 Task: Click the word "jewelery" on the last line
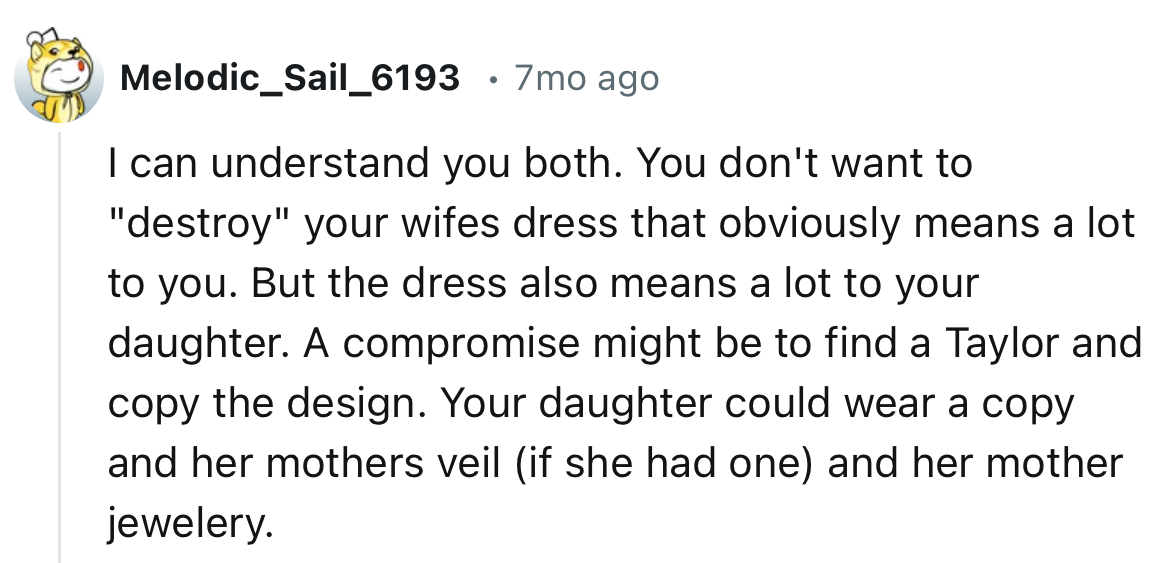click(188, 525)
